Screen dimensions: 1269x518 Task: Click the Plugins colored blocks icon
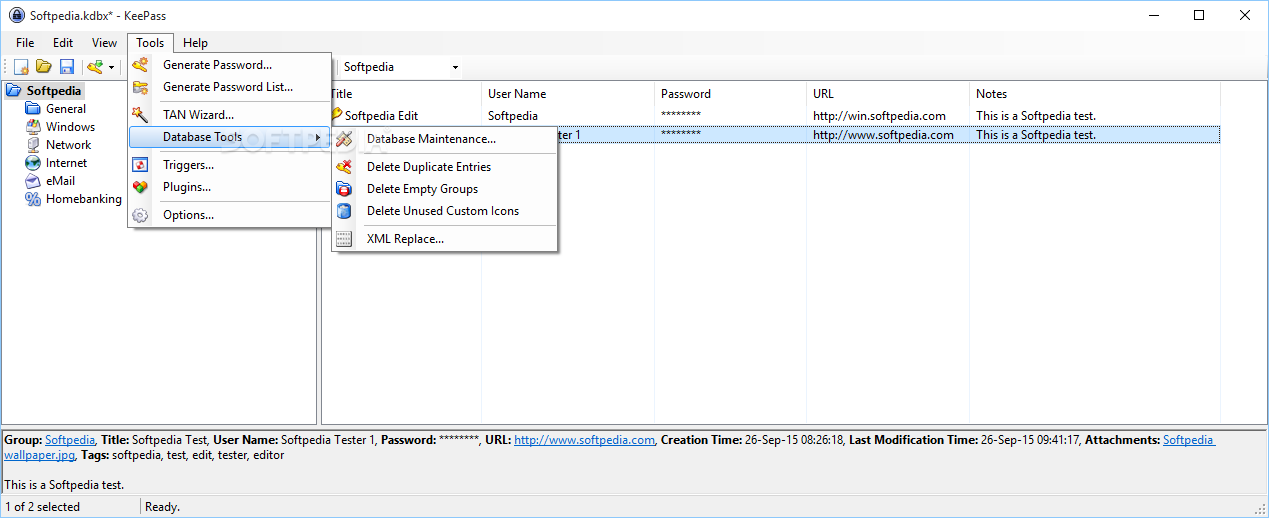[141, 187]
